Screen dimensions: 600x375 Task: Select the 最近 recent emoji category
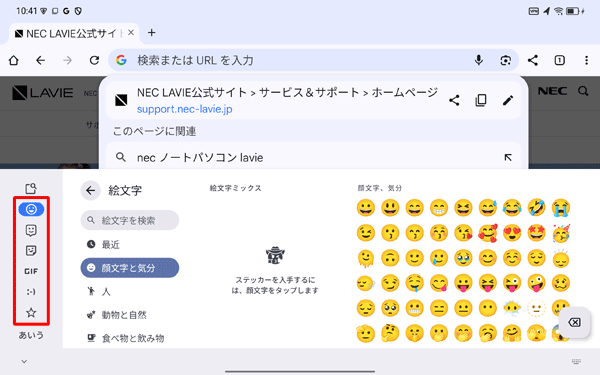pos(130,244)
